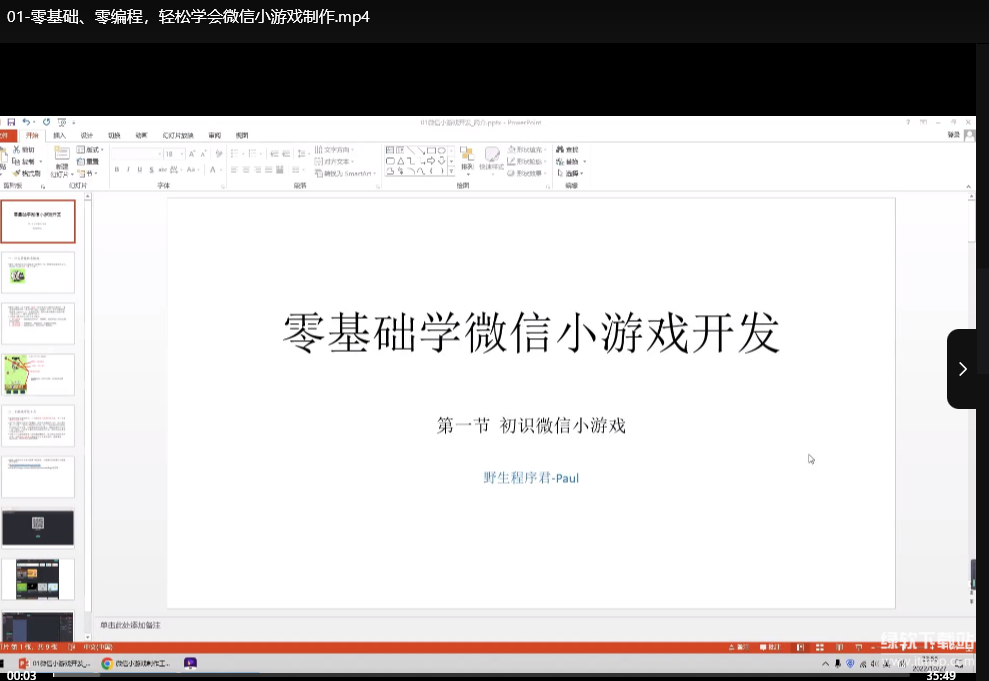
Task: Switch to Slide Sorter view in status bar
Action: pyautogui.click(x=819, y=647)
